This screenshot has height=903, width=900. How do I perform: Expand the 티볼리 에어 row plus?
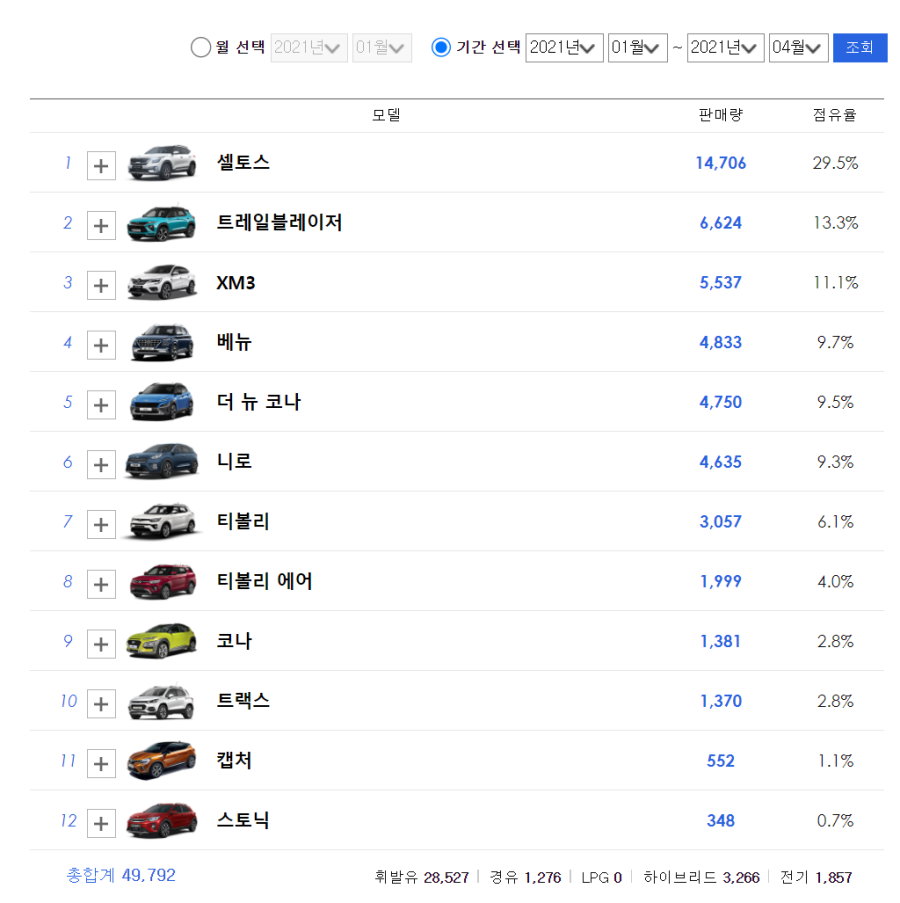click(101, 585)
